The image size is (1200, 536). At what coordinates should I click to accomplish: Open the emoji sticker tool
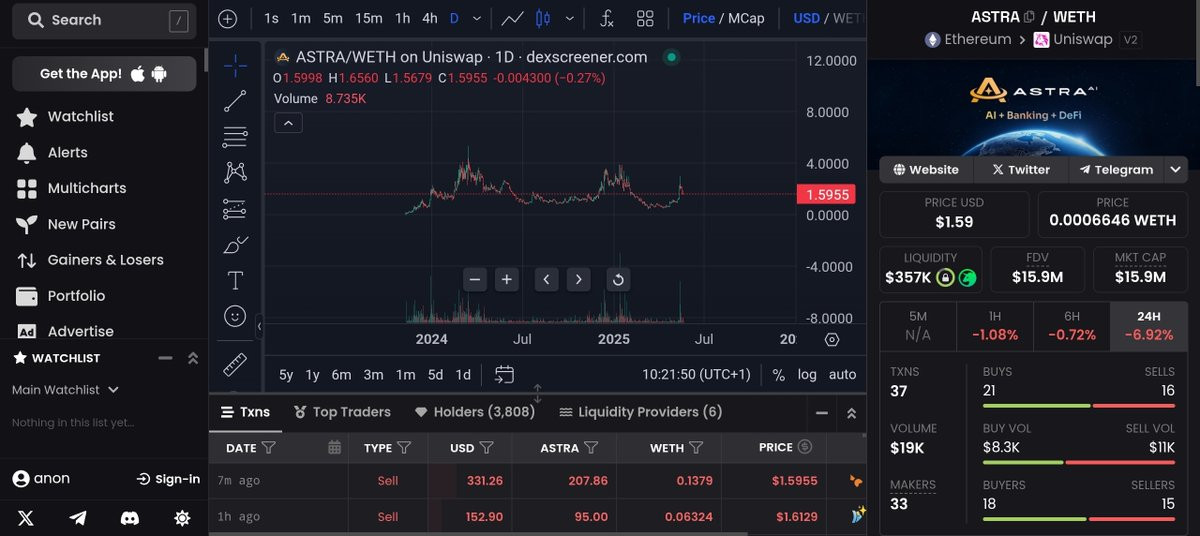tap(235, 316)
